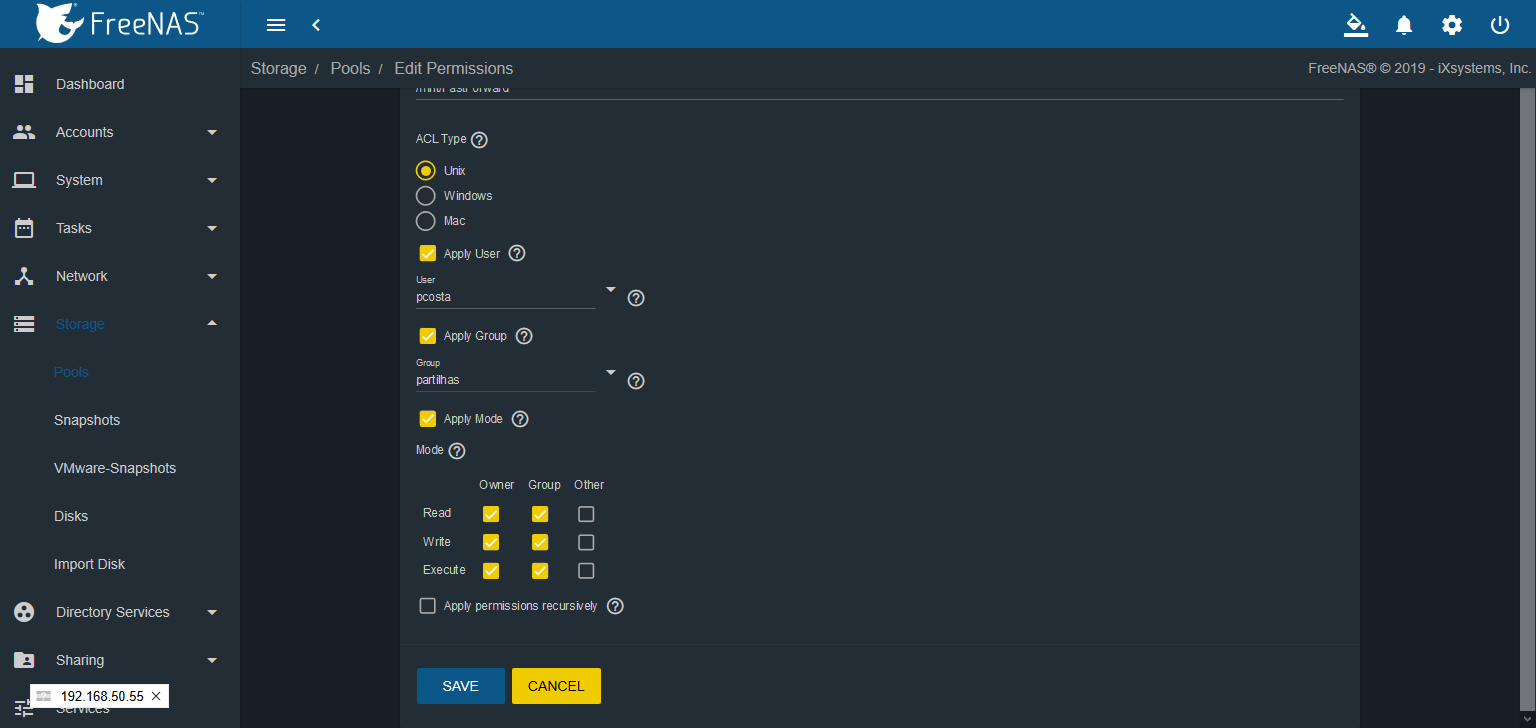Image resolution: width=1536 pixels, height=728 pixels.
Task: Collapse sidebar with the left chevron
Action: pos(316,25)
